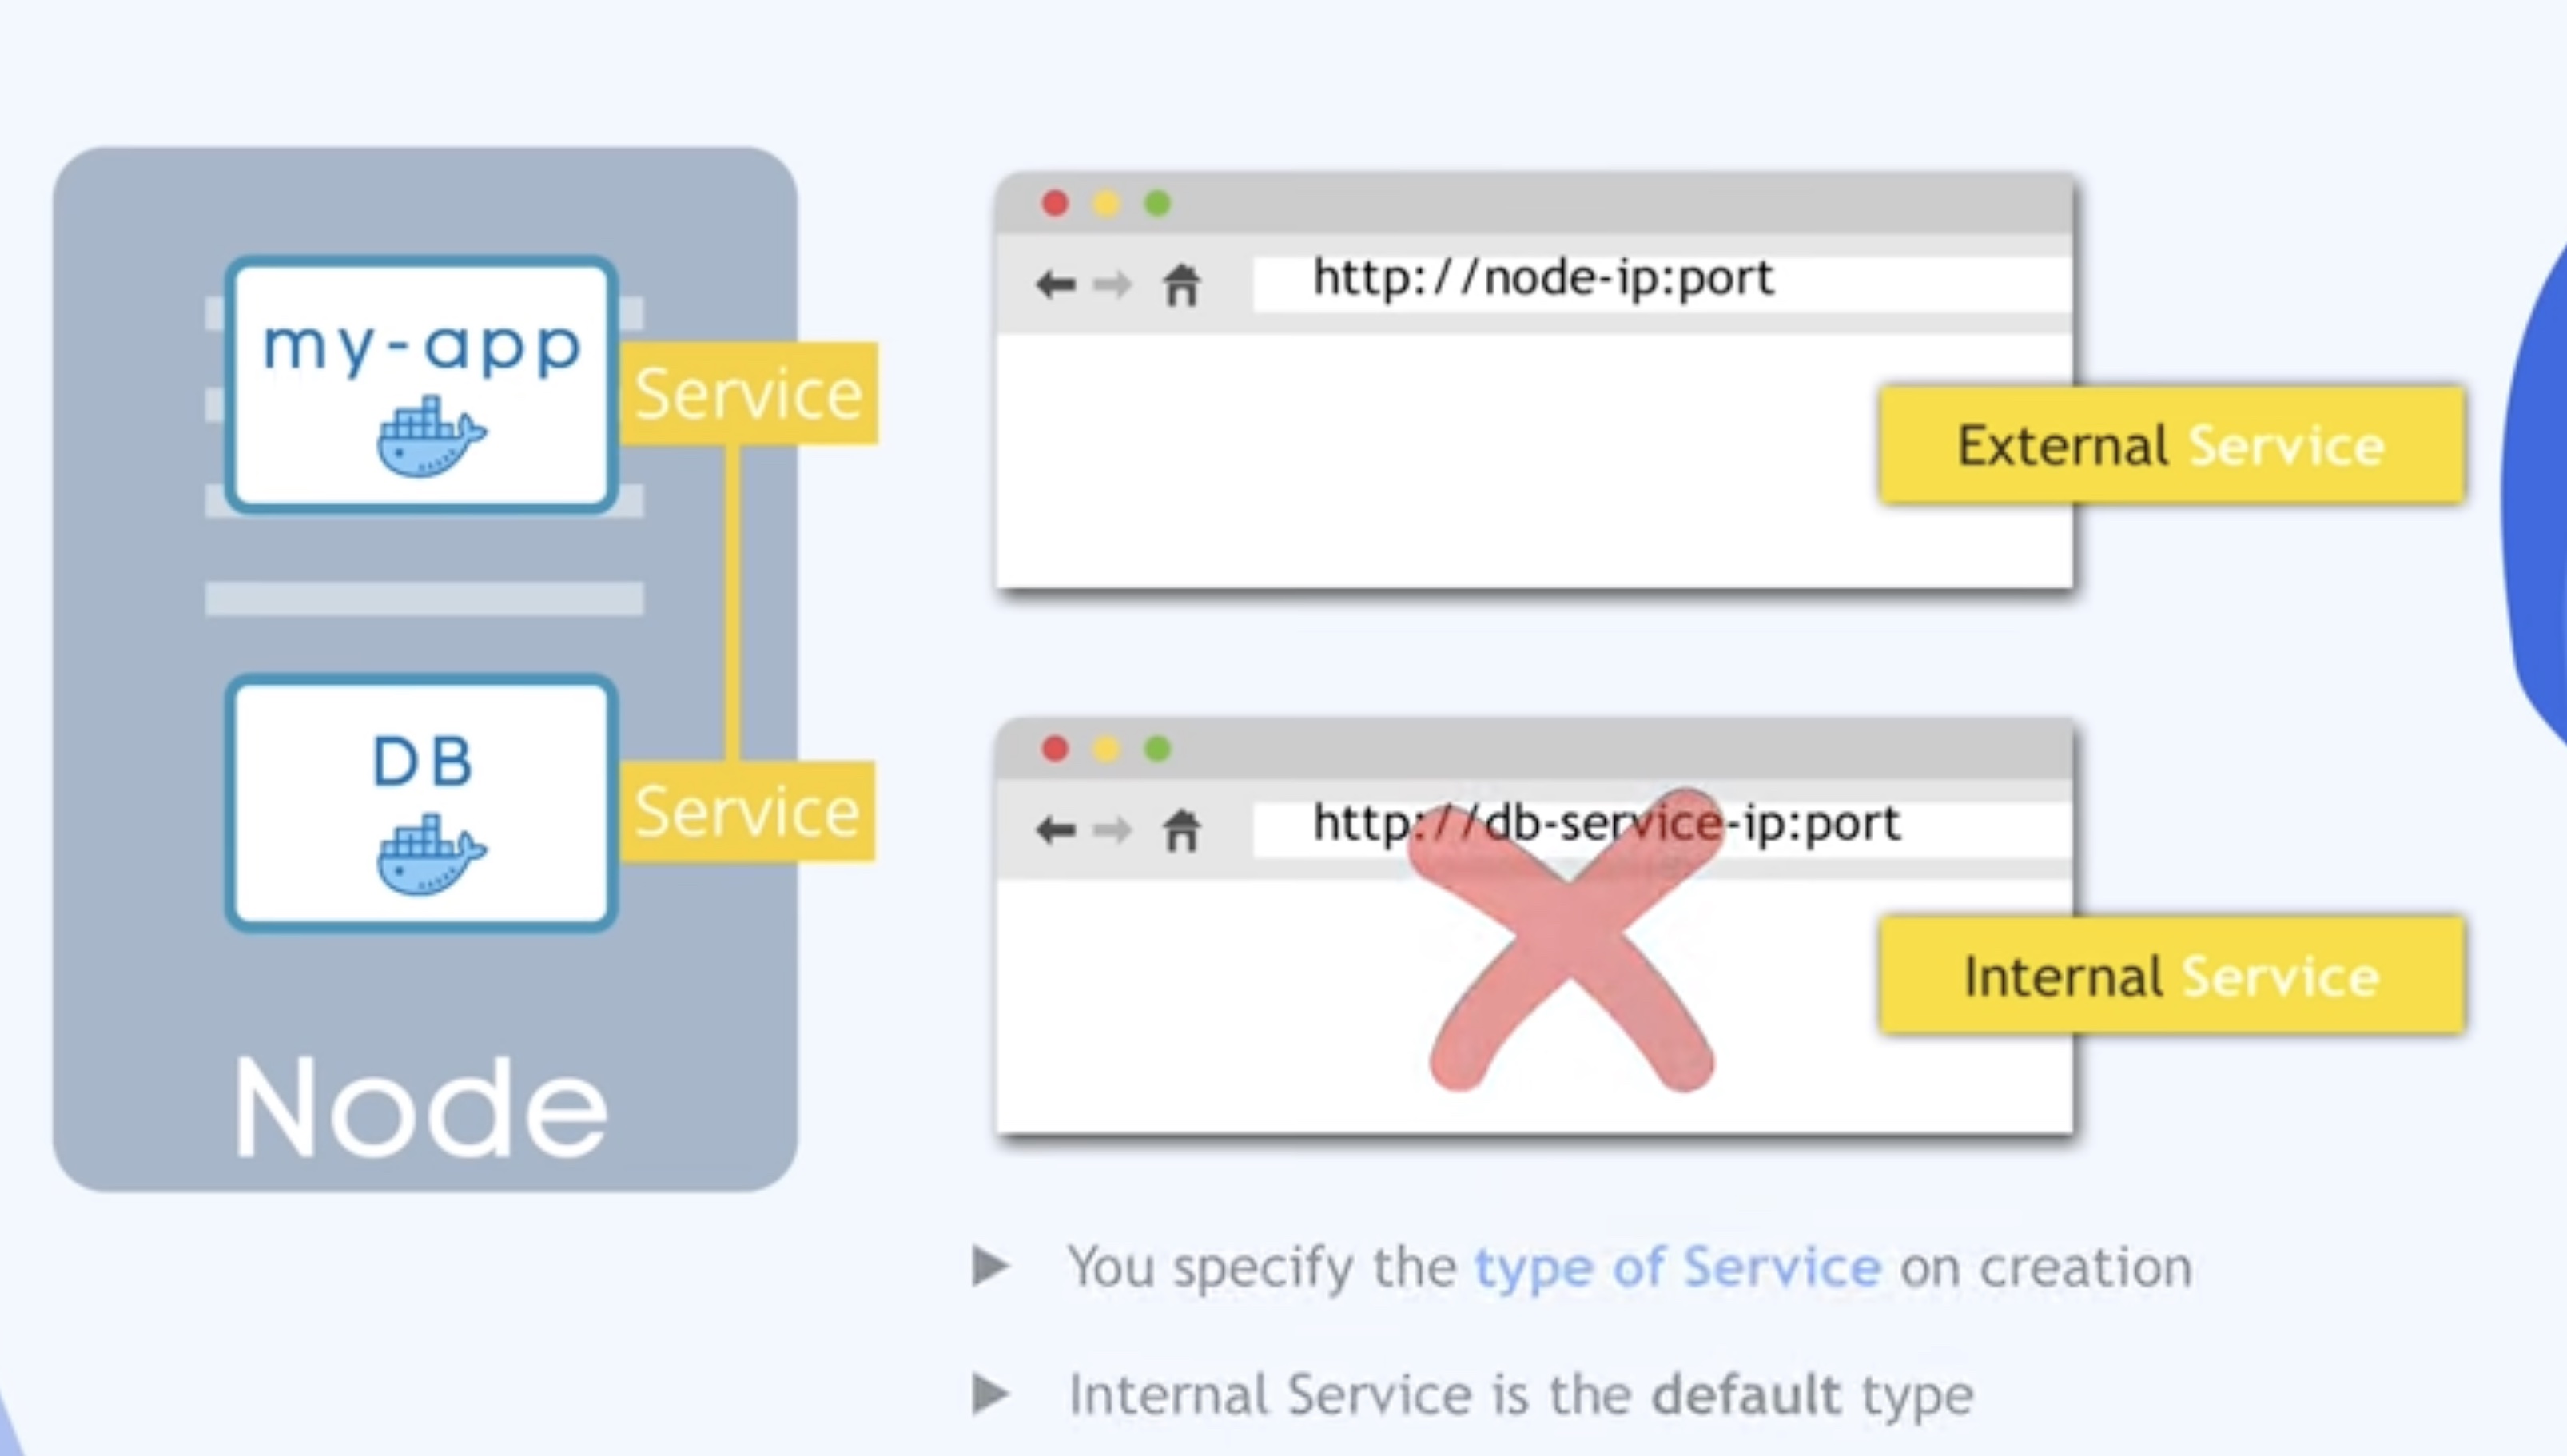Click the Docker whale icon in my-app box
The image size is (2567, 1456).
pyautogui.click(x=431, y=436)
